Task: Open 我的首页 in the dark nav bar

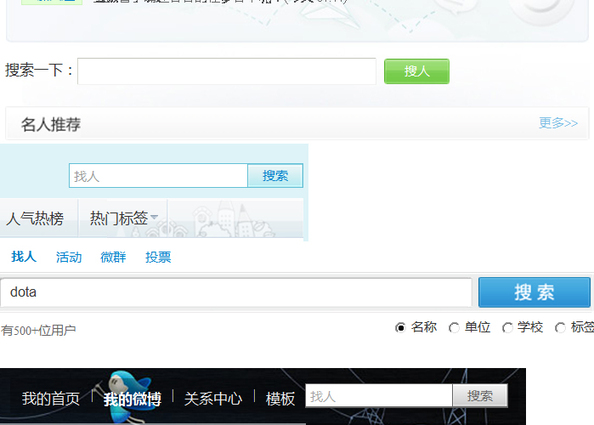Action: (51, 398)
